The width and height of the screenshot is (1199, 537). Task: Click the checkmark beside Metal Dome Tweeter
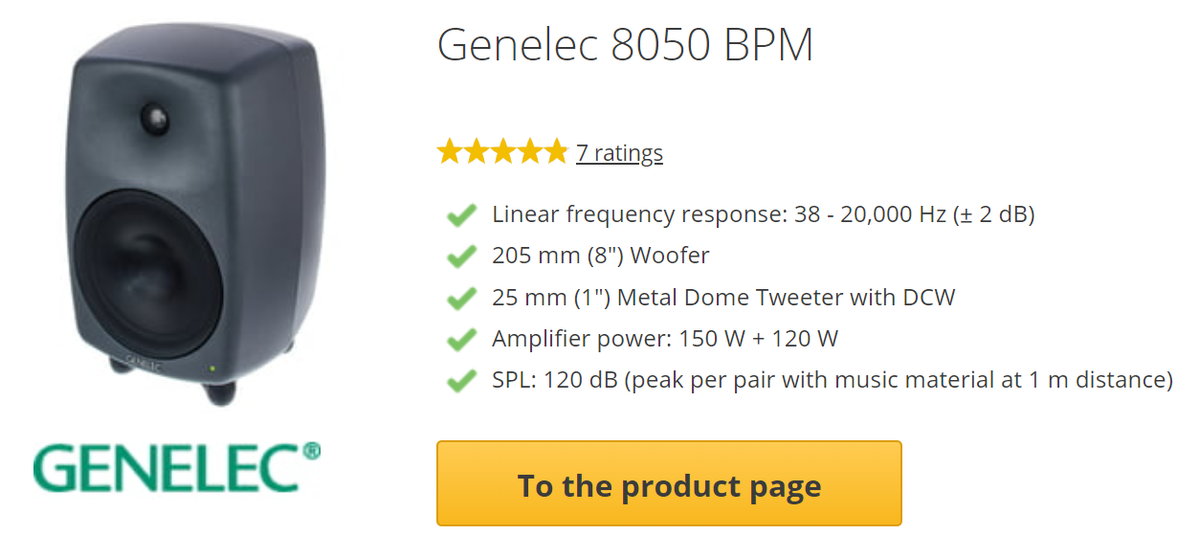tap(460, 298)
